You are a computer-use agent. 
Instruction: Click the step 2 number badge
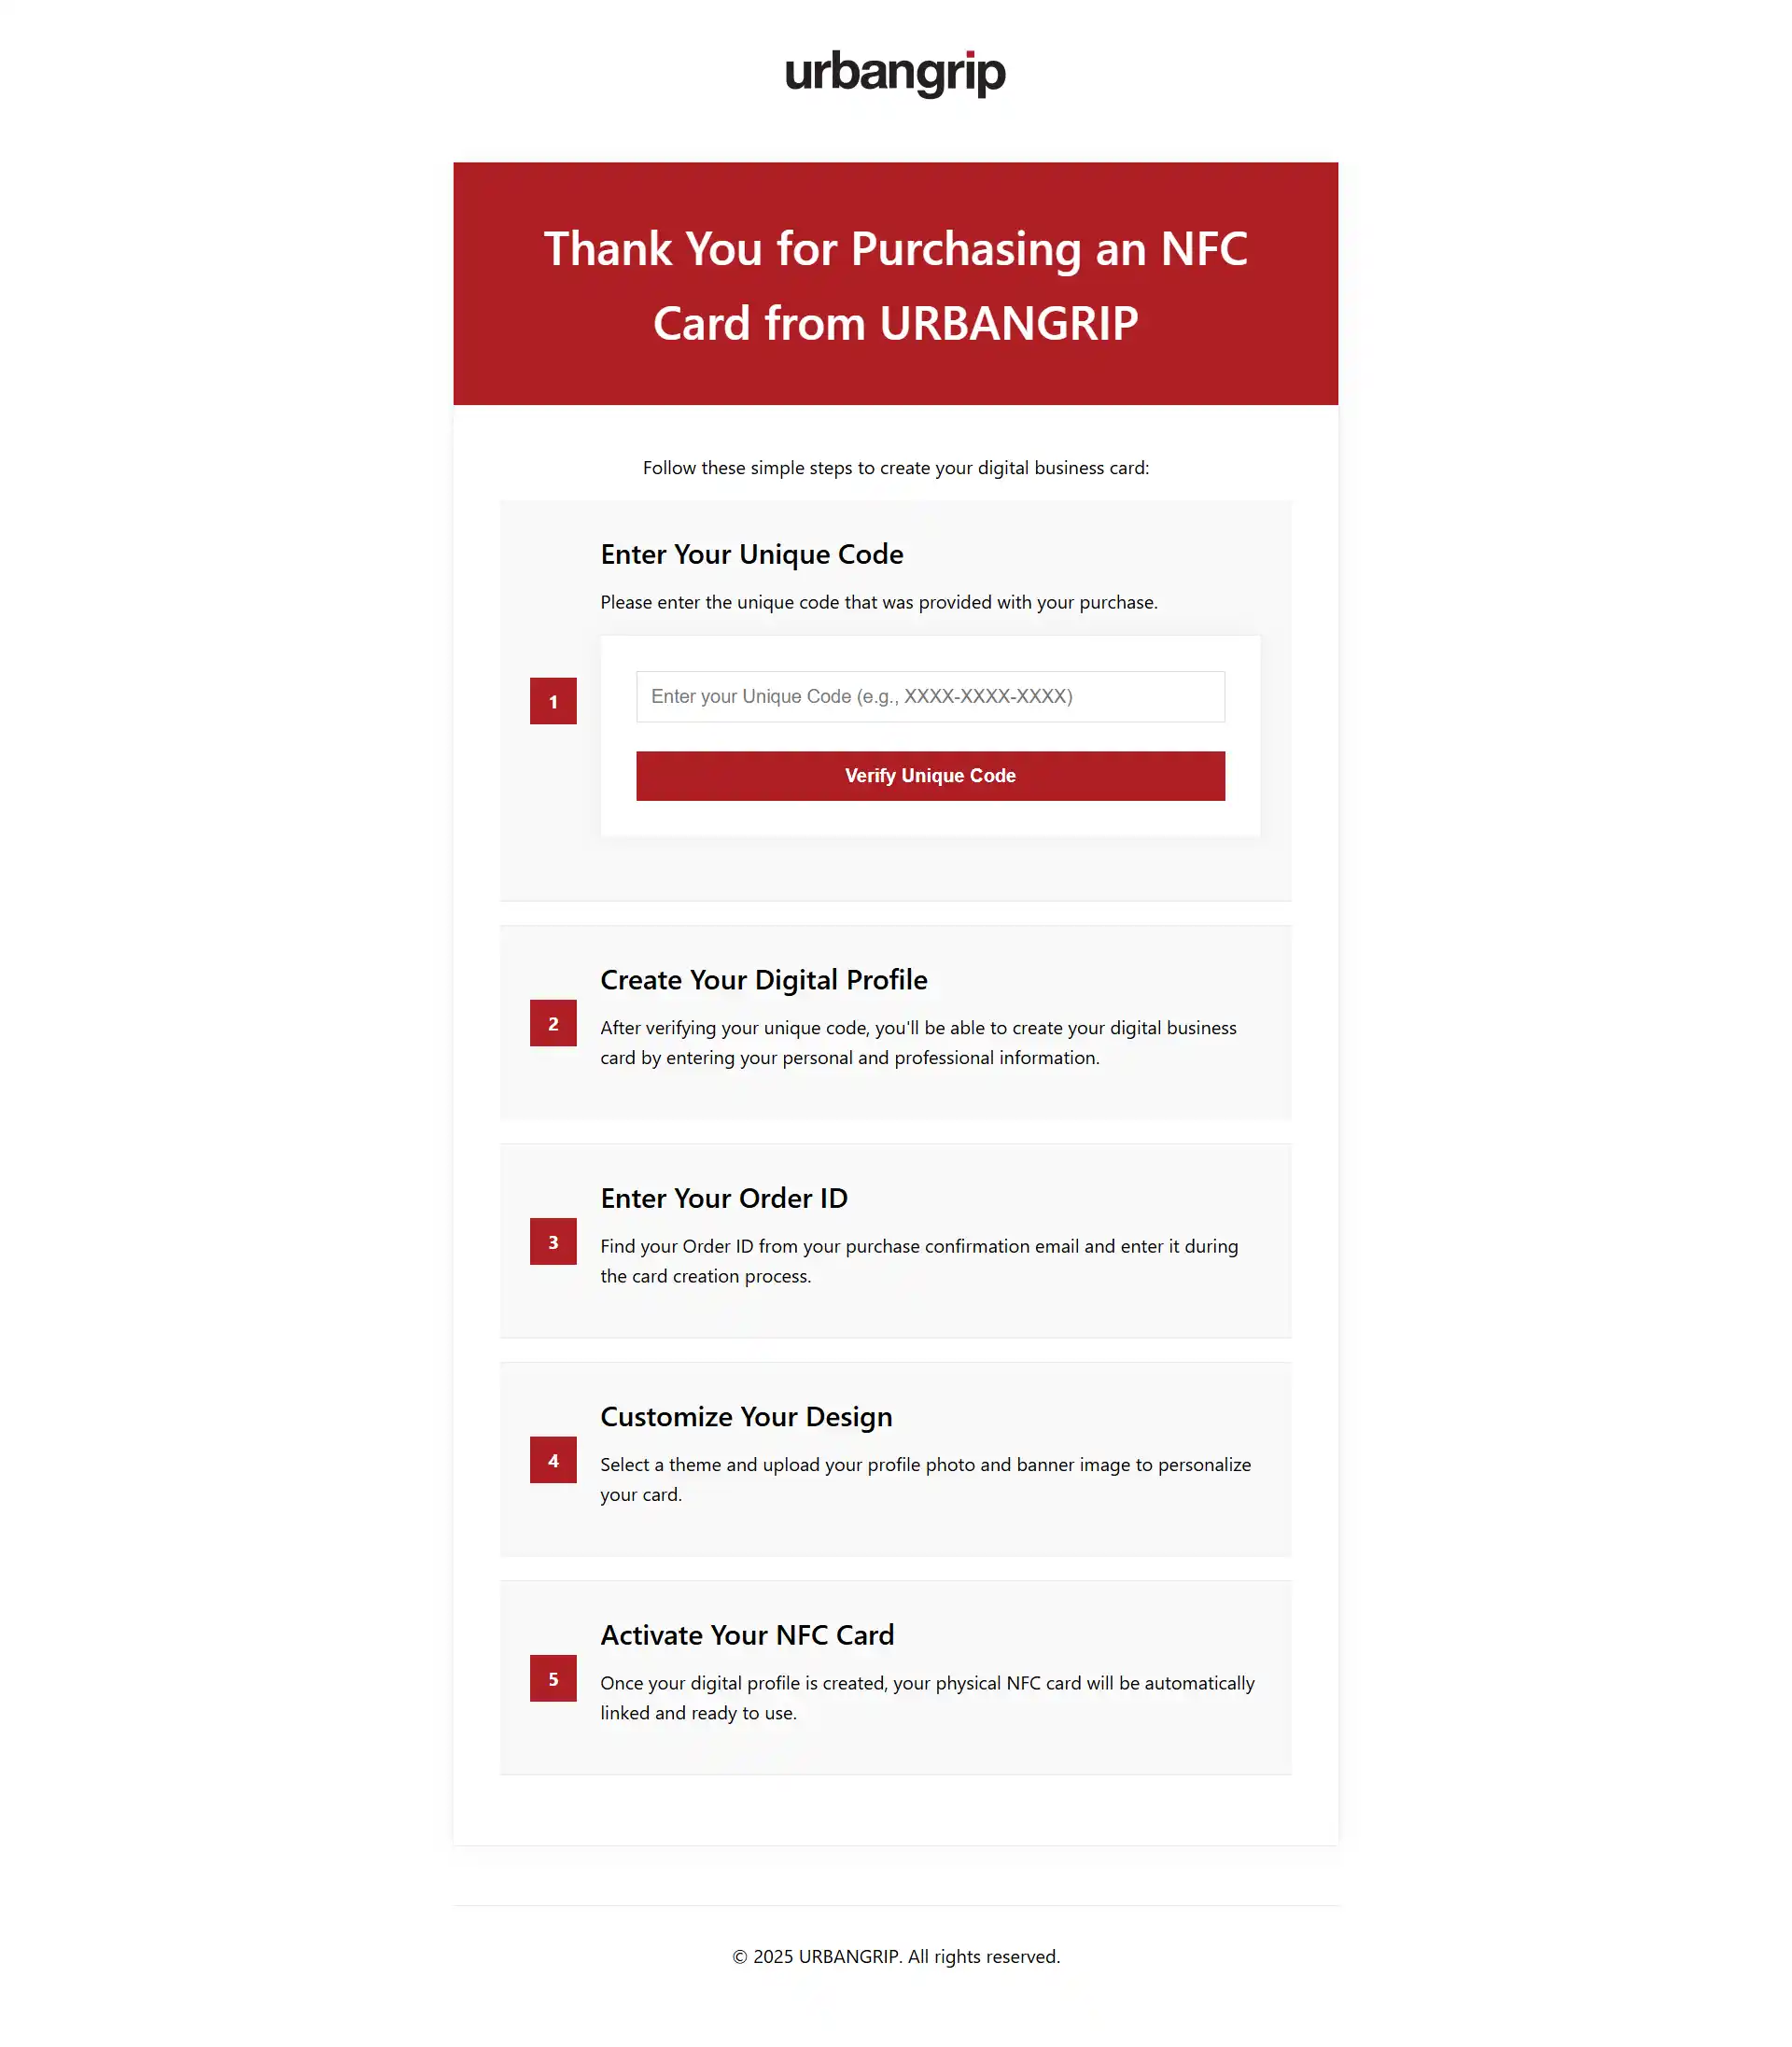click(553, 1023)
